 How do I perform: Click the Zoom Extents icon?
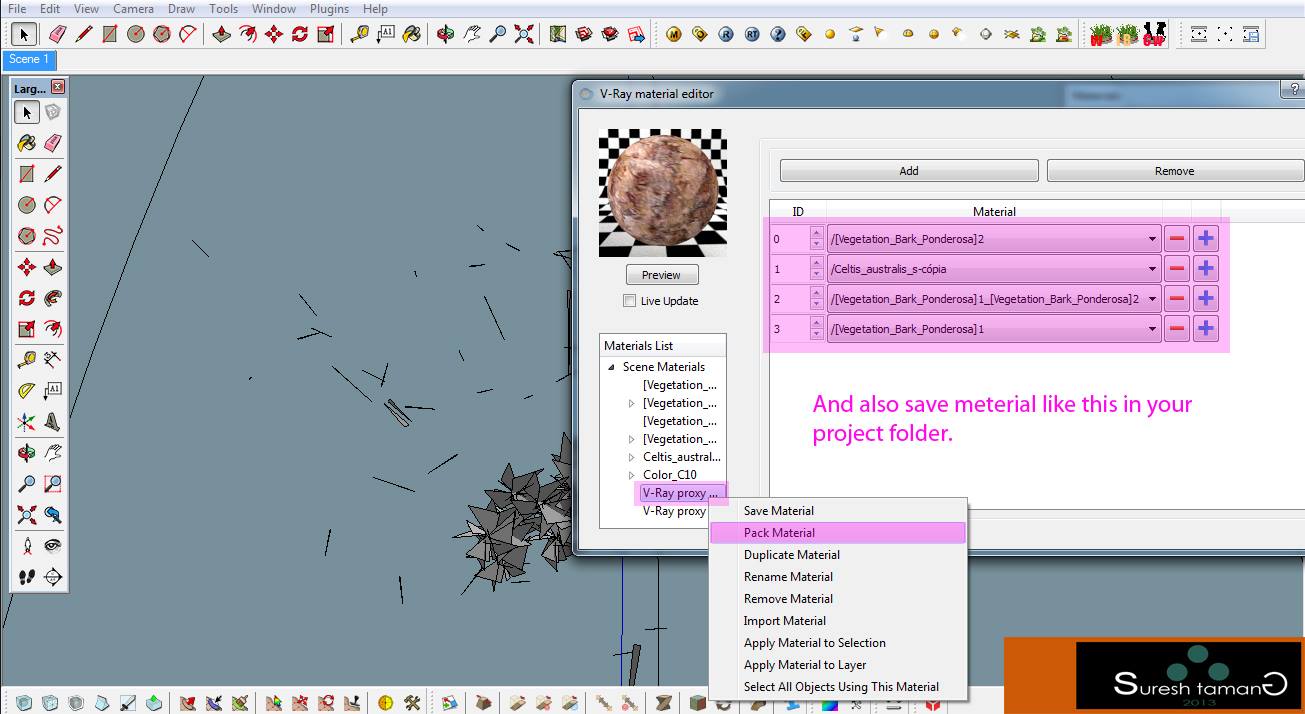26,514
